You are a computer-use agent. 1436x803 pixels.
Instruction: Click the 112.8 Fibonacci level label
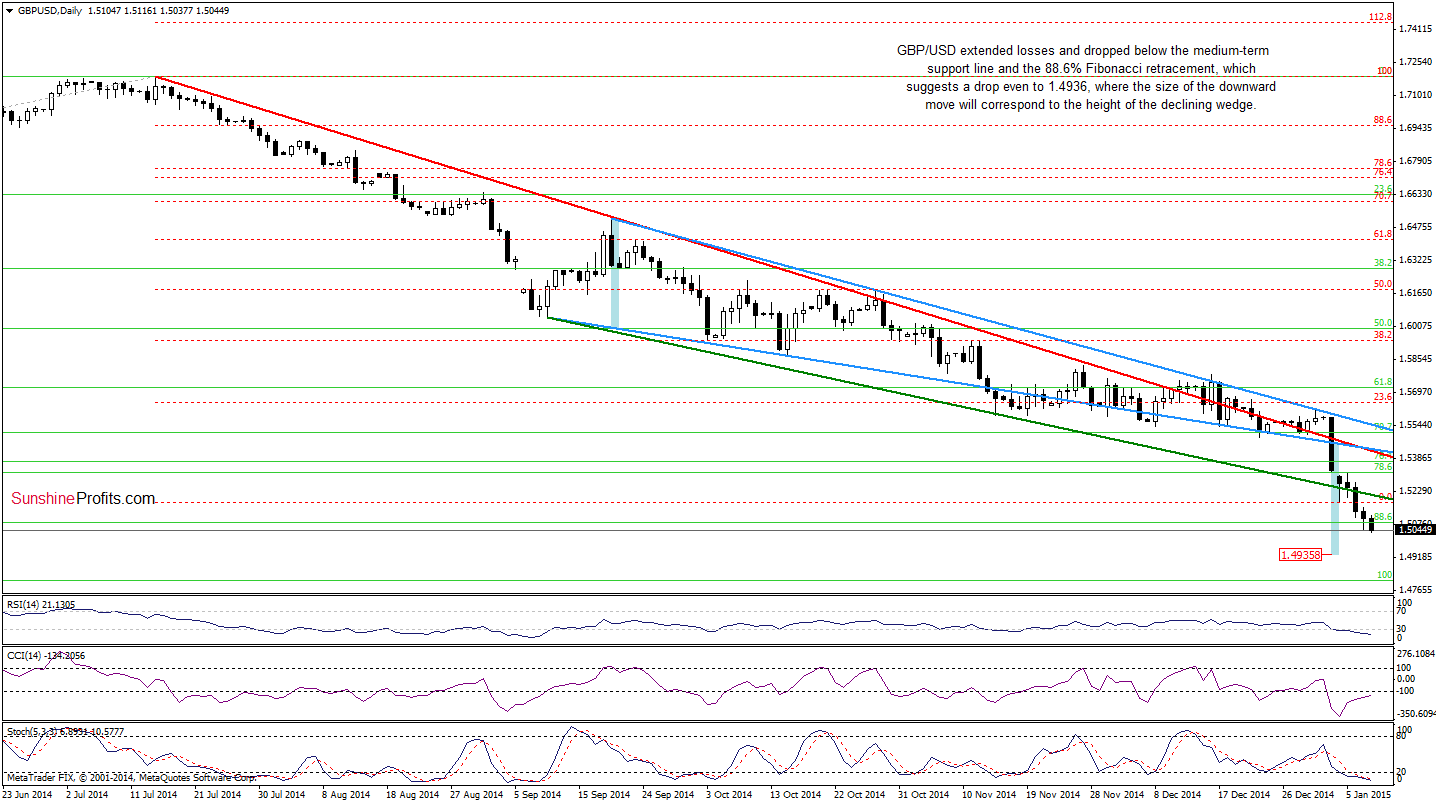[x=1380, y=17]
